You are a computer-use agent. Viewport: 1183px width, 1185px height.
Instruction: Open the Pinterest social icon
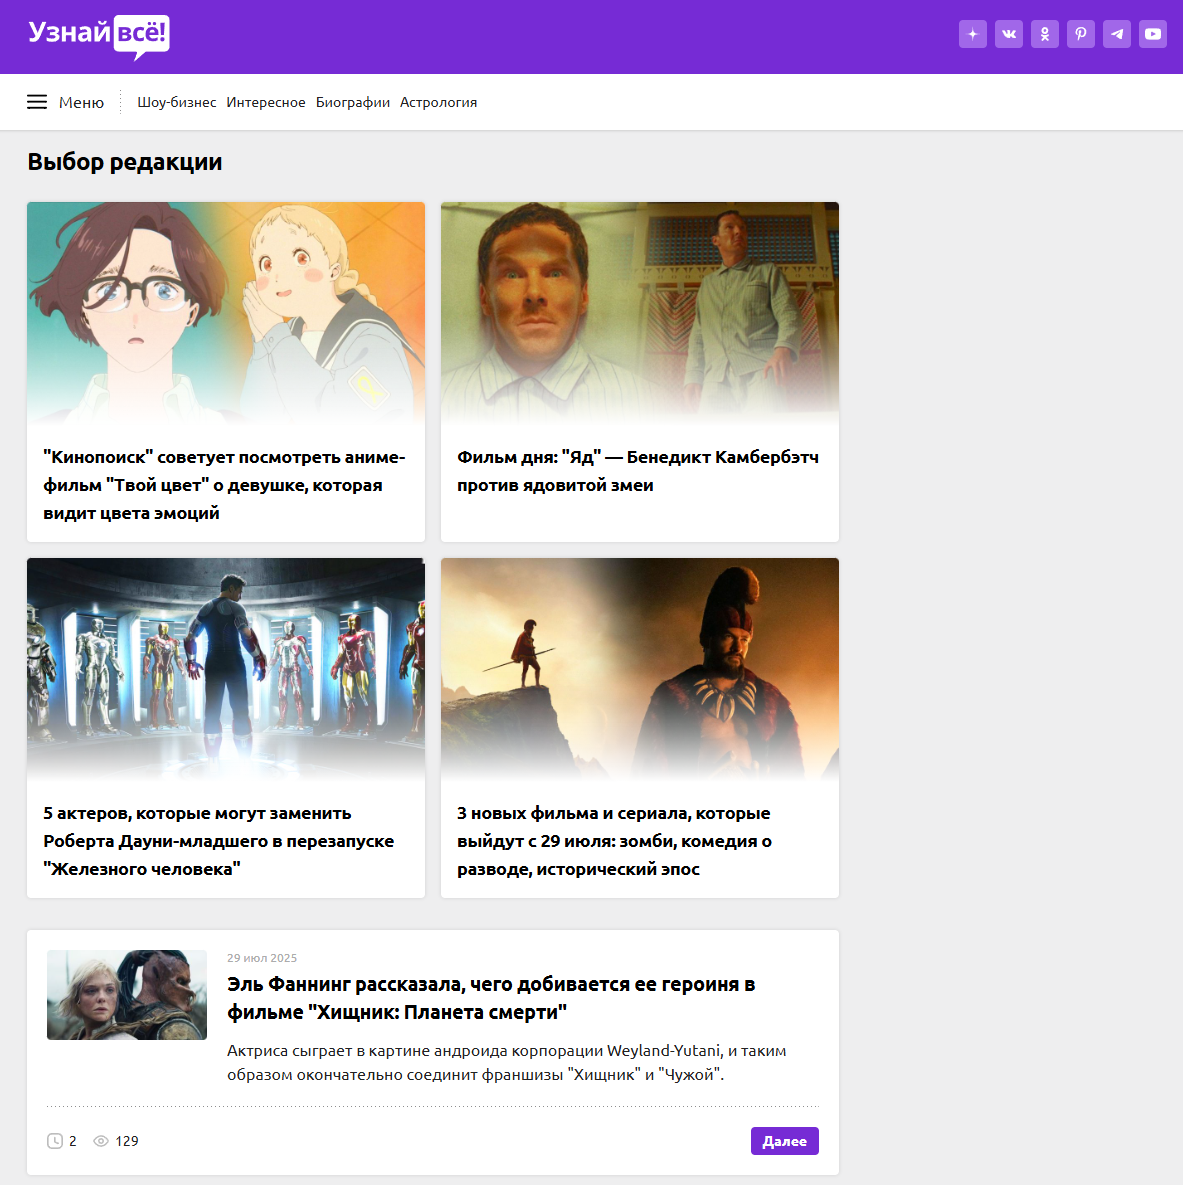click(x=1081, y=34)
